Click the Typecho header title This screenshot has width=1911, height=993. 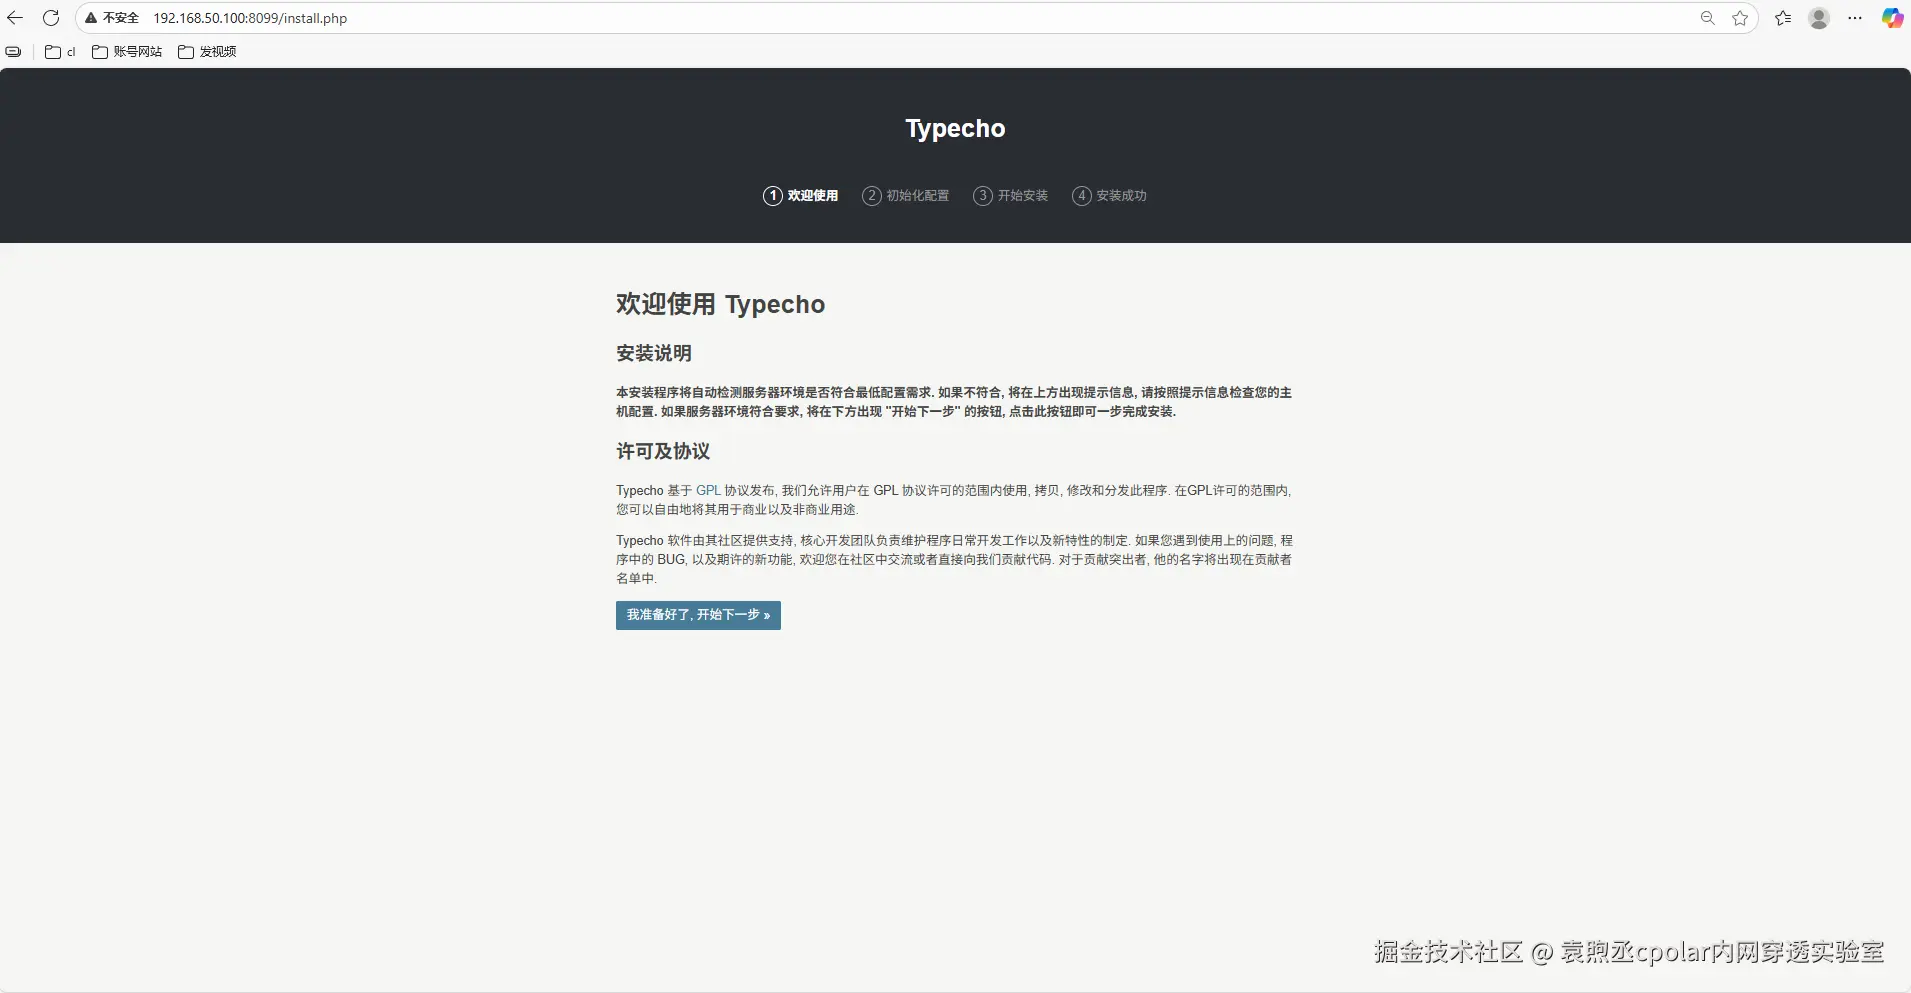coord(955,129)
